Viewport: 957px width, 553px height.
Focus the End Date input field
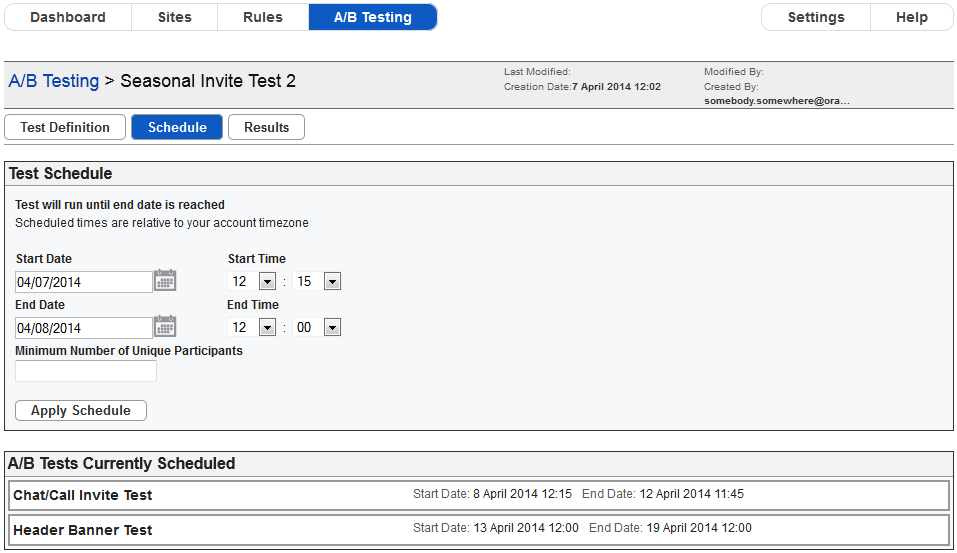[x=84, y=328]
